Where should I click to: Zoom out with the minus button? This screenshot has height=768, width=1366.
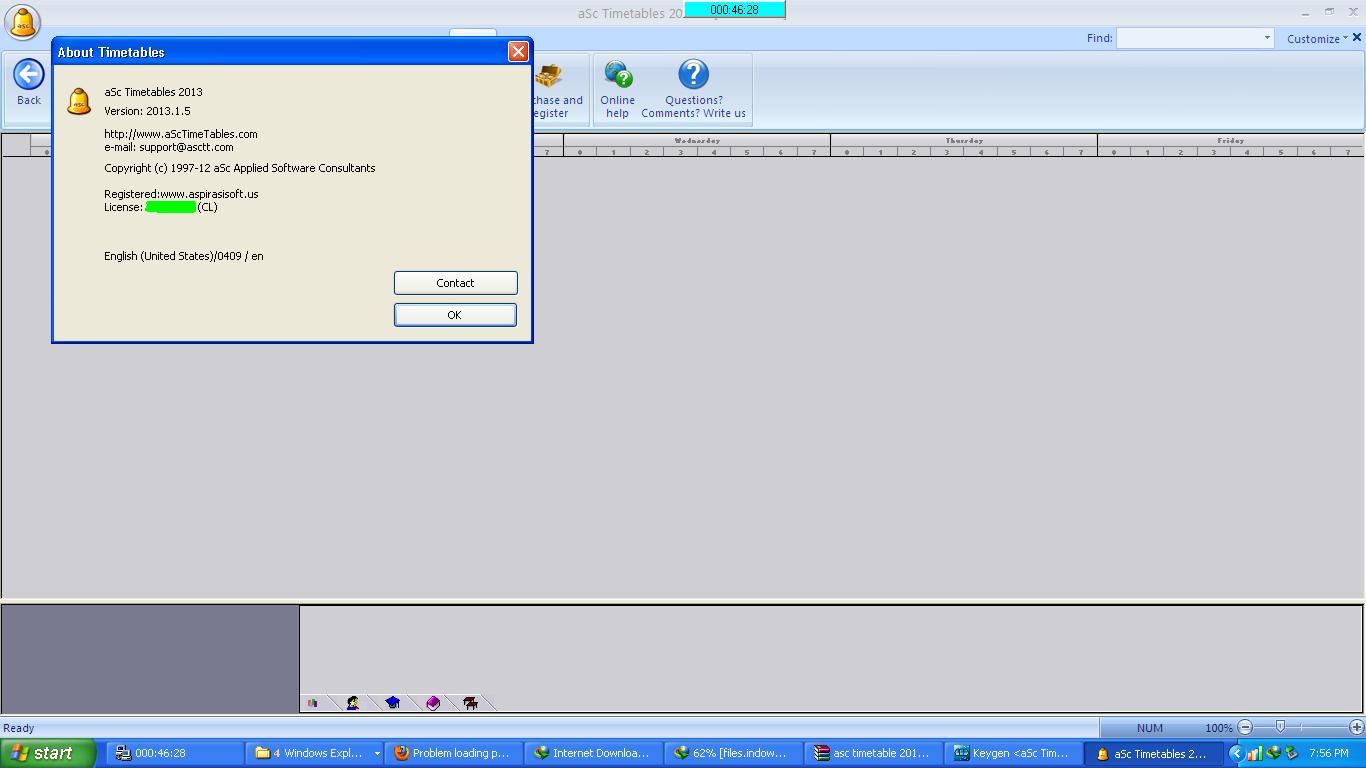(x=1245, y=727)
